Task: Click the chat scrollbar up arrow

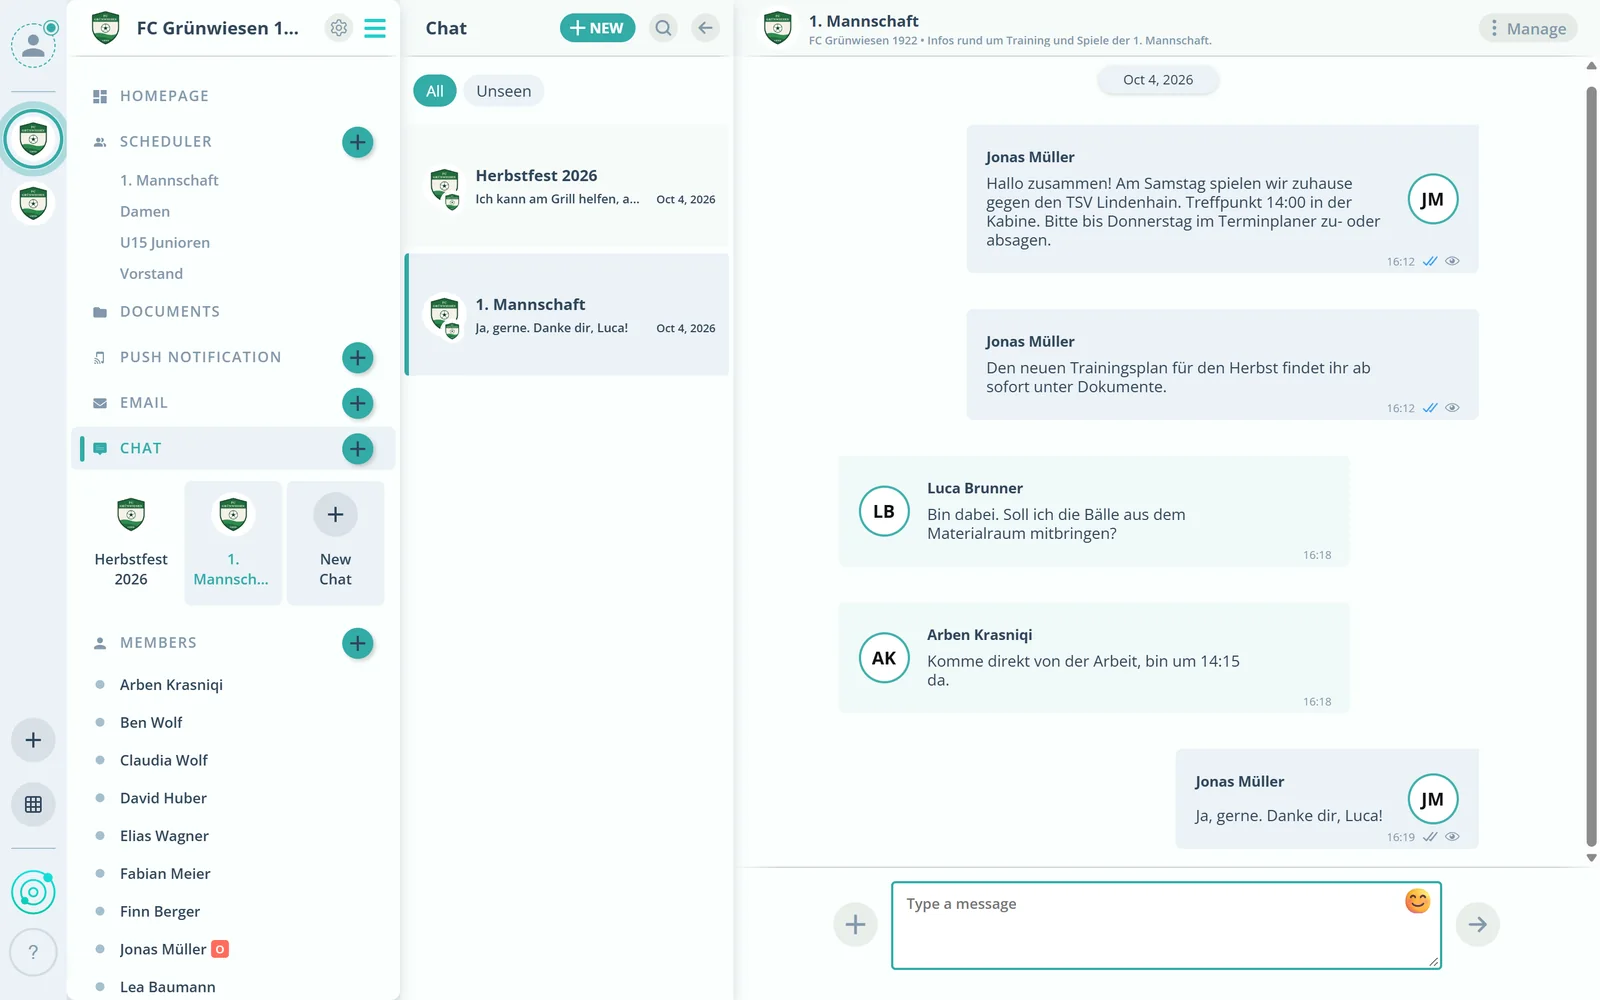Action: coord(1591,66)
